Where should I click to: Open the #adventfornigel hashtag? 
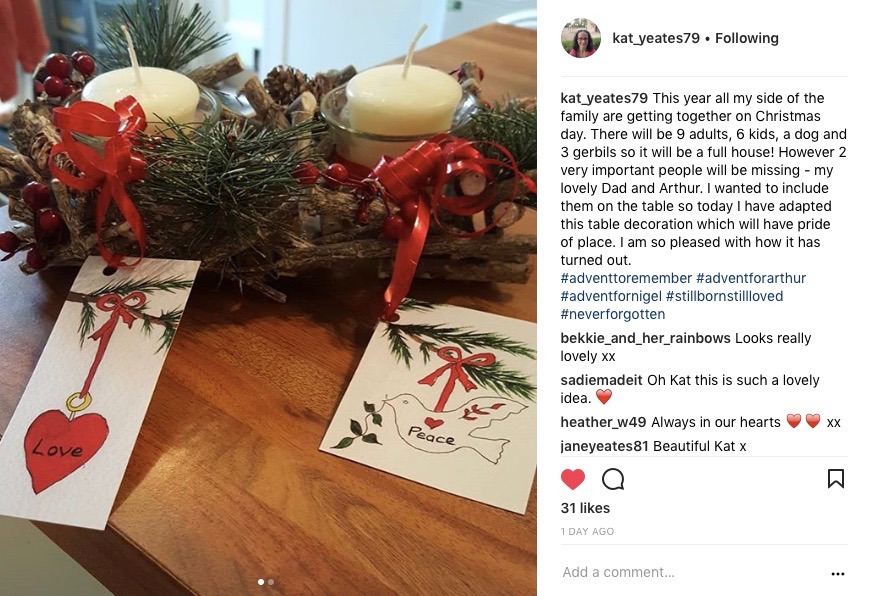coord(611,296)
